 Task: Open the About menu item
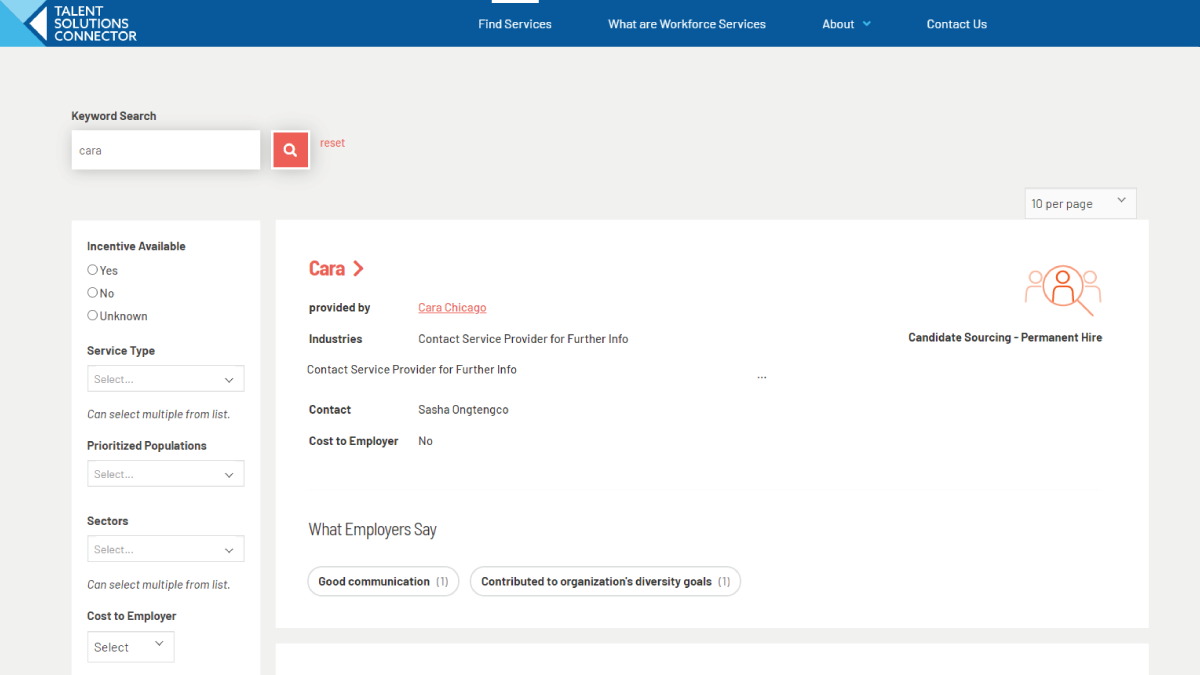point(838,24)
